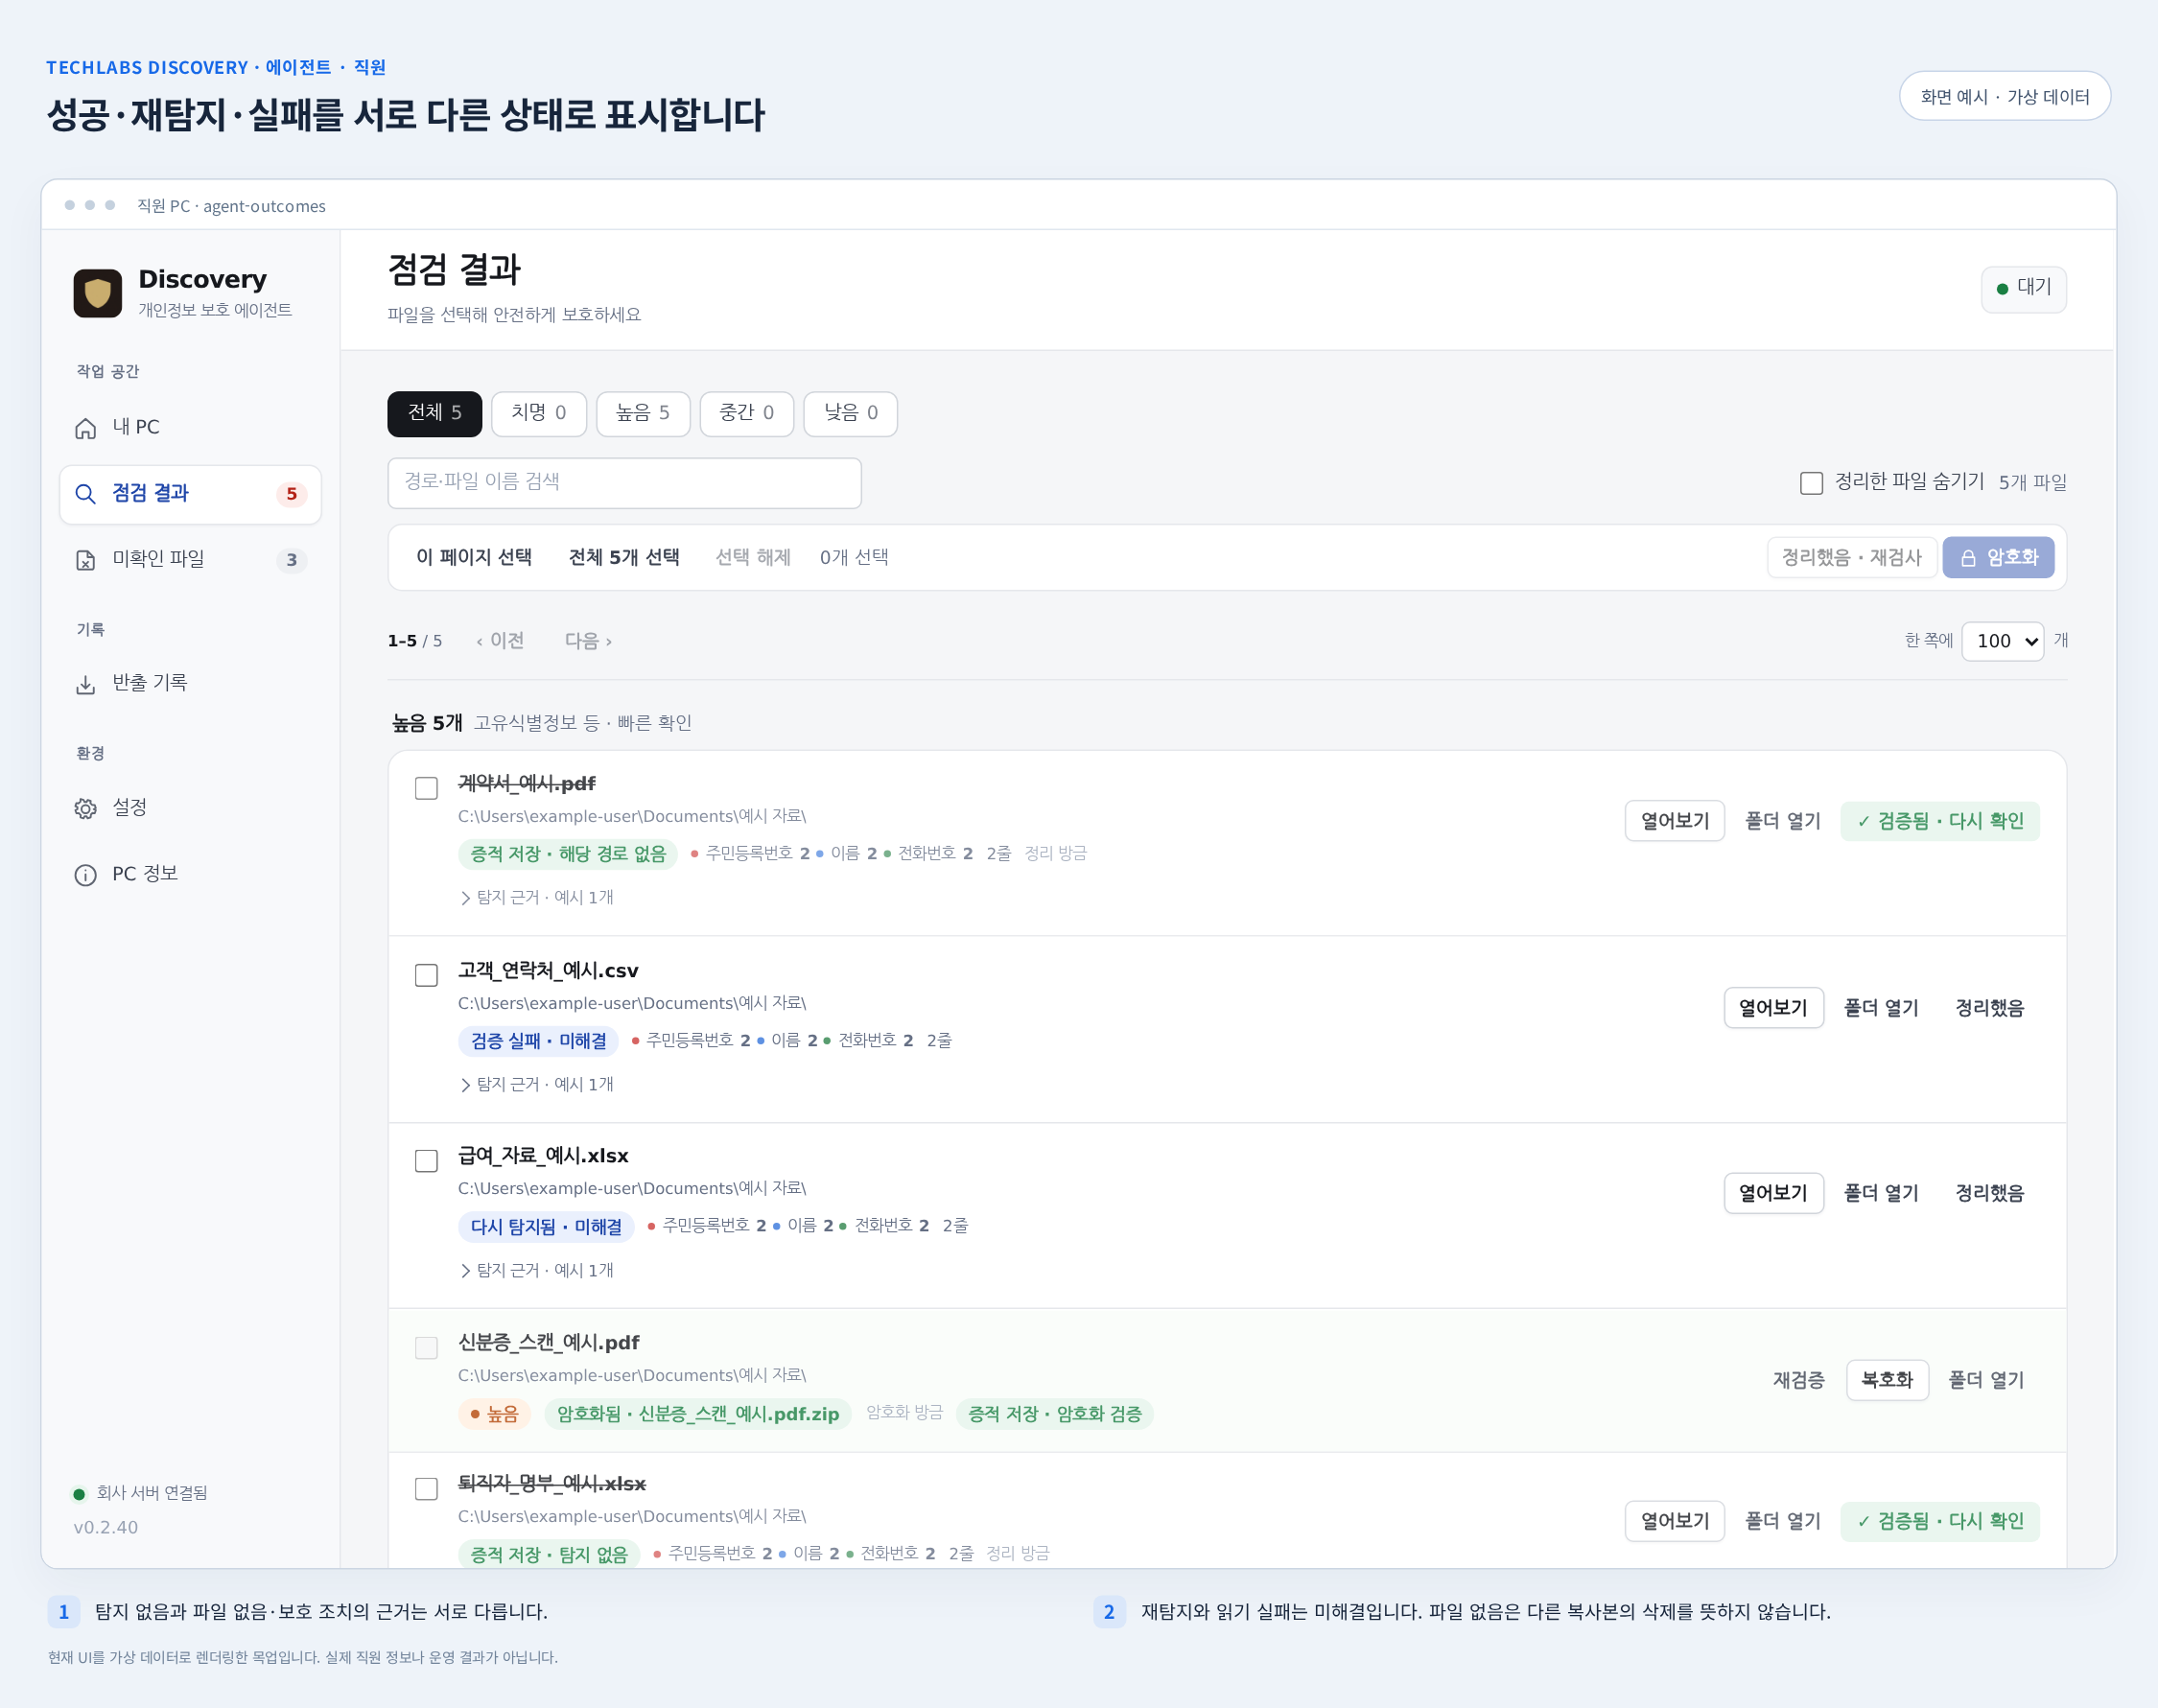Click 이 페이지 선택
Viewport: 2158px width, 1708px height.
click(x=474, y=558)
